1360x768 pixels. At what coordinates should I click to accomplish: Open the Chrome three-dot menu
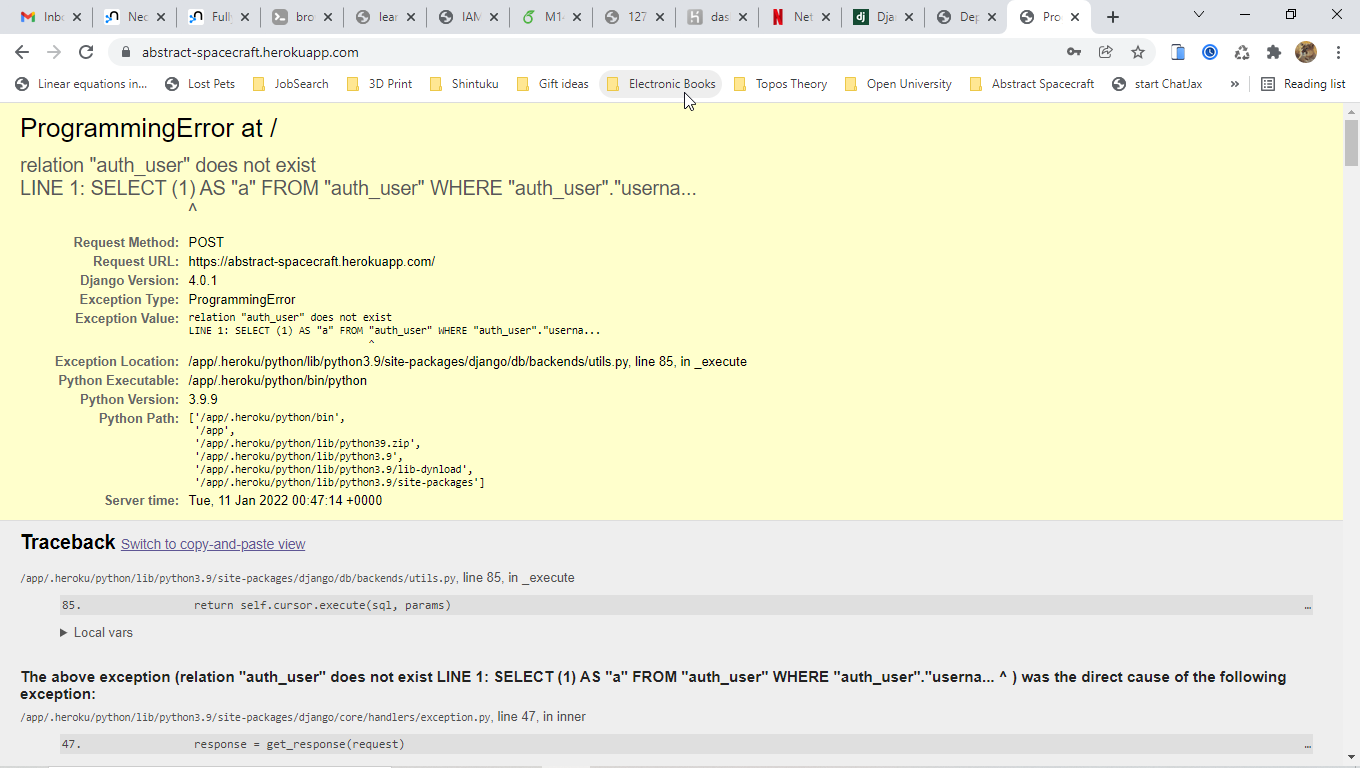[1338, 52]
